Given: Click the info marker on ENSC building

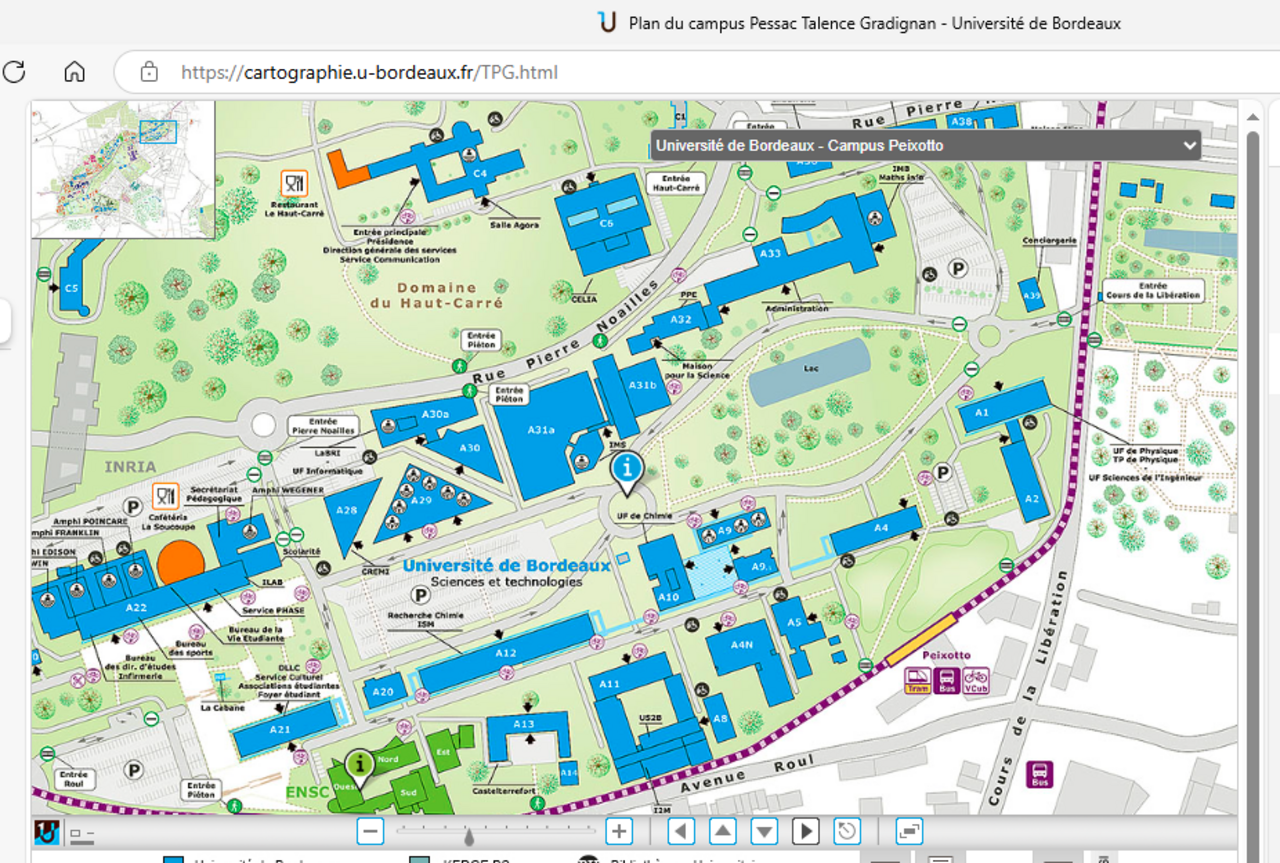Looking at the screenshot, I should point(359,766).
